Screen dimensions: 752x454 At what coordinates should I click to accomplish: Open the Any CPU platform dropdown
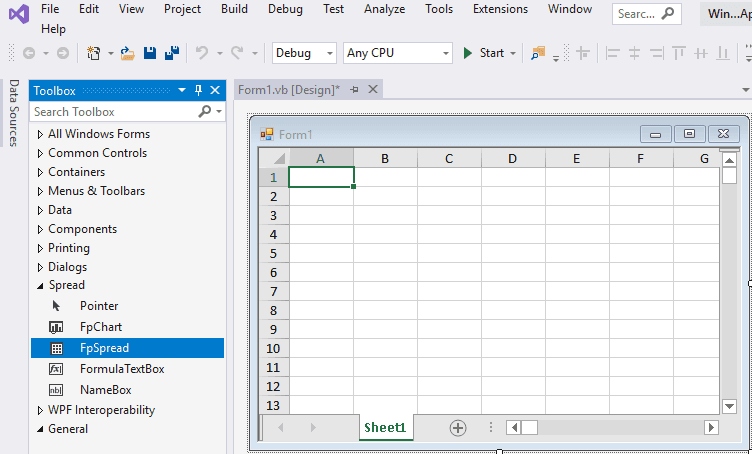pos(397,53)
